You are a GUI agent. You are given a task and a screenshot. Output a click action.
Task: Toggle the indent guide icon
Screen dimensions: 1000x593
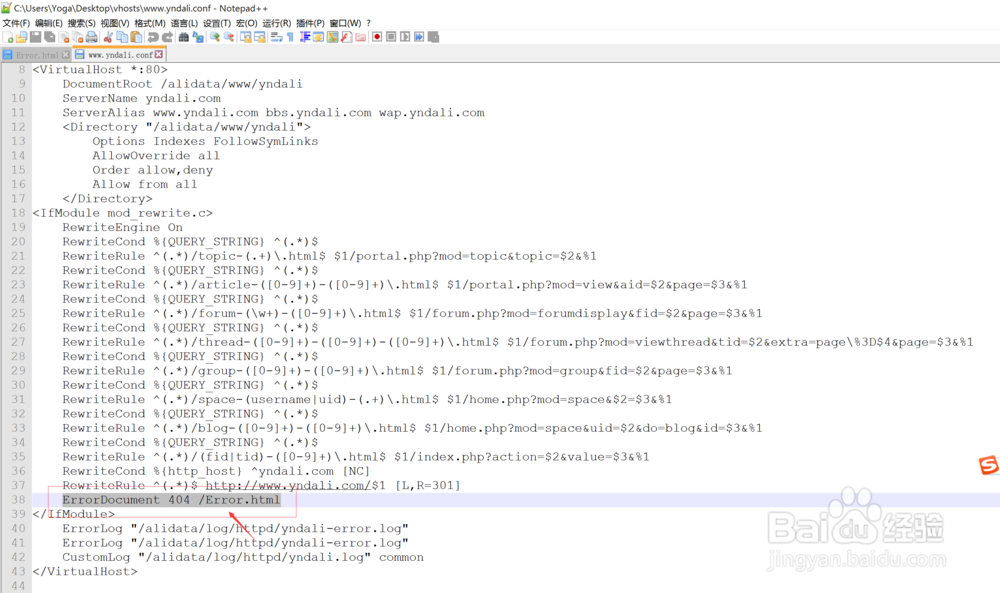coord(305,37)
